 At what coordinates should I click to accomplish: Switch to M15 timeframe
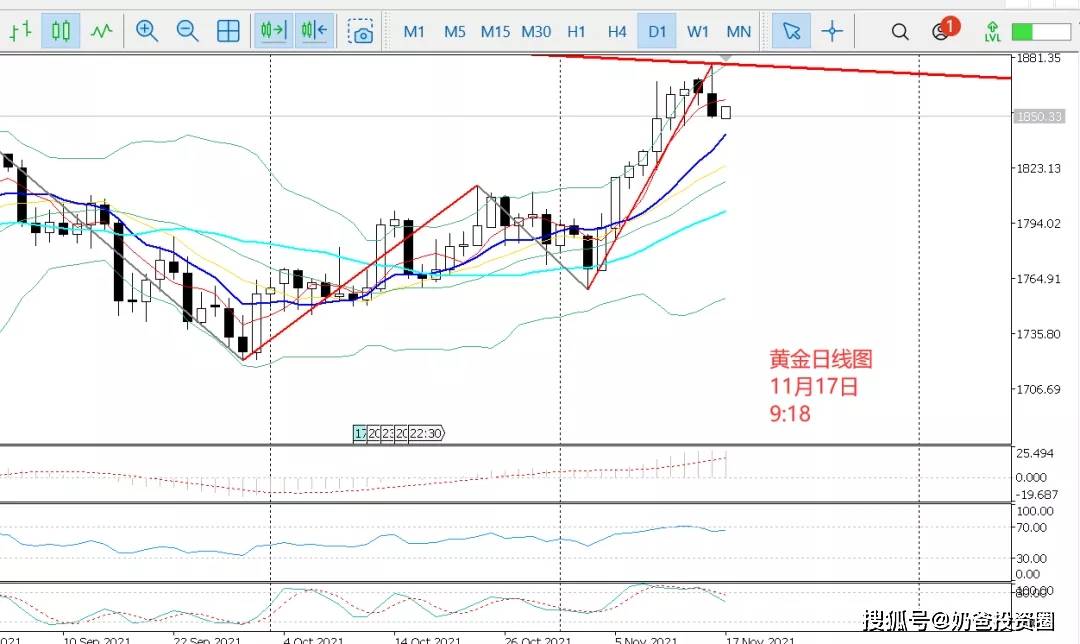point(495,31)
